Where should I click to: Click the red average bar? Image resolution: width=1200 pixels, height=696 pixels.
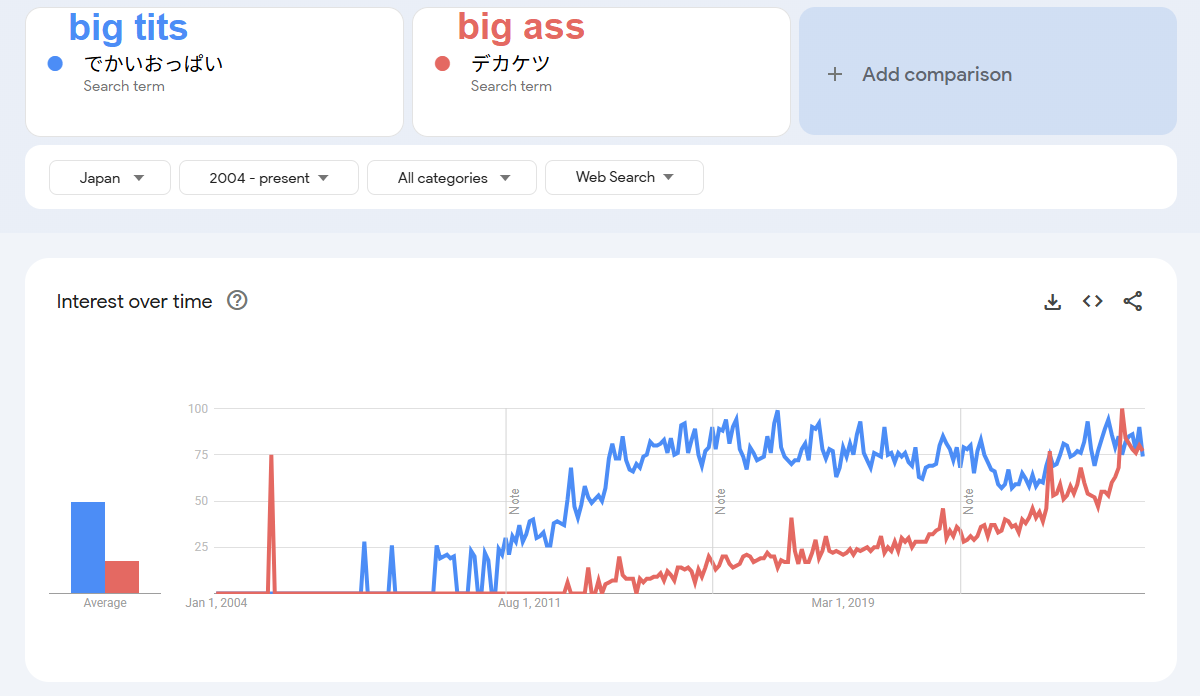[x=122, y=577]
